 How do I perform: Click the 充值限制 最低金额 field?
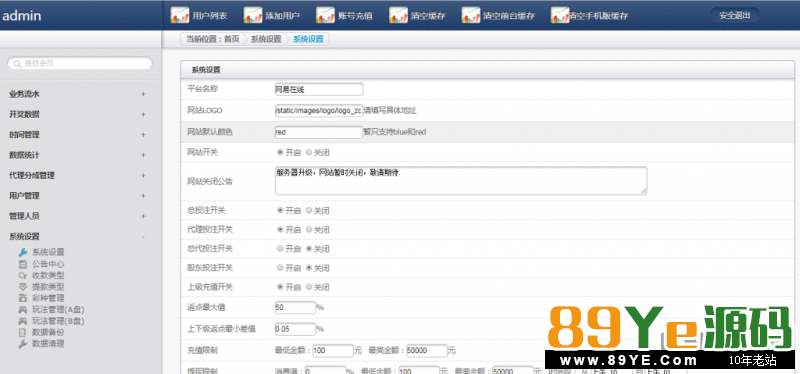tap(333, 351)
